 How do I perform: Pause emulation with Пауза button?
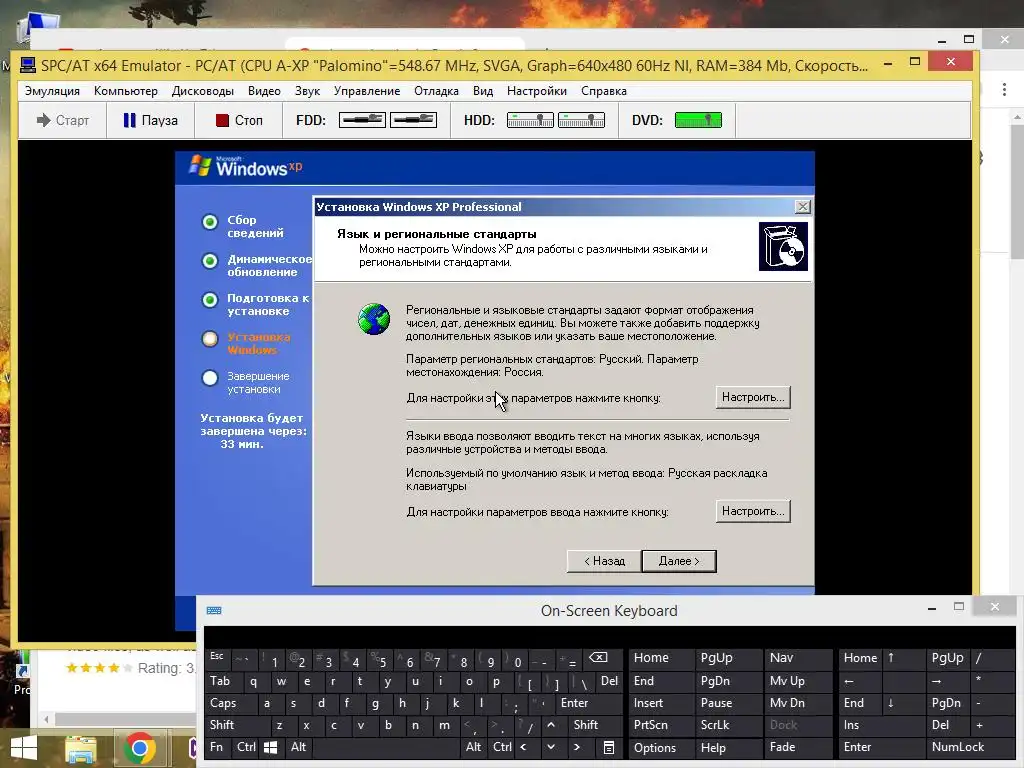pyautogui.click(x=151, y=120)
